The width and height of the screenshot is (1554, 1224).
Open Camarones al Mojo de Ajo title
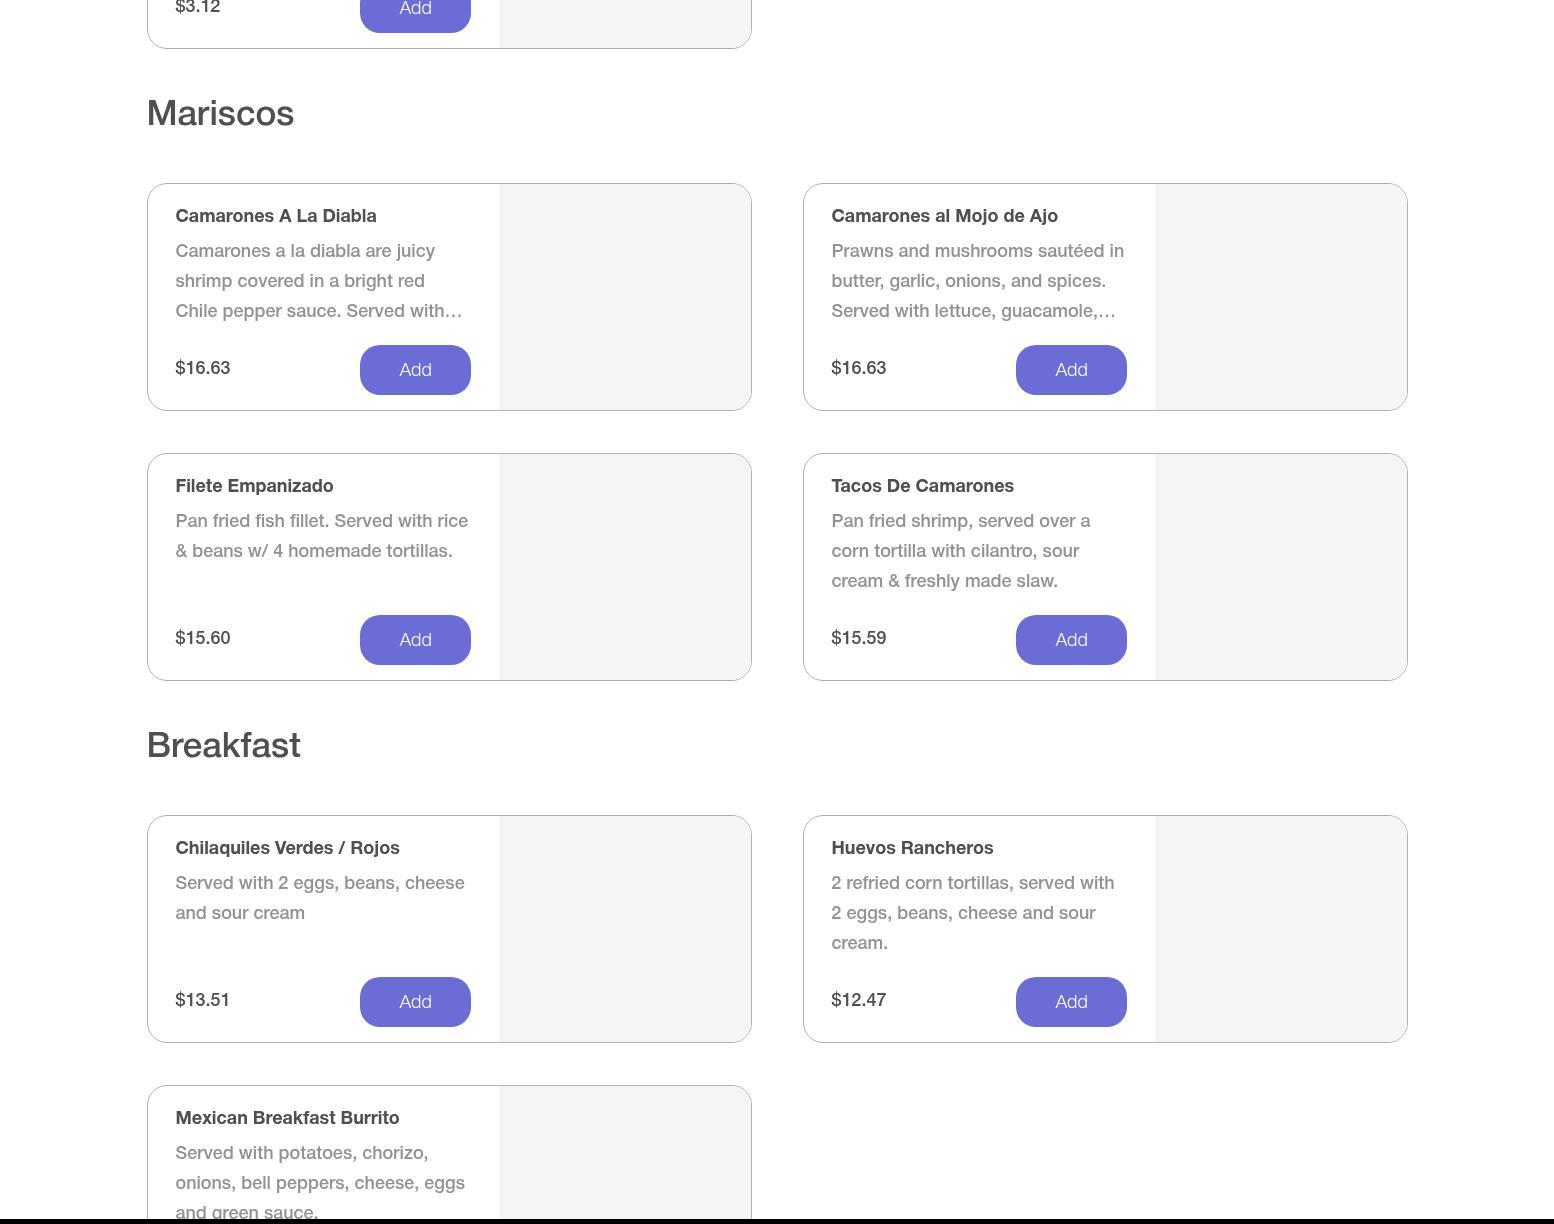(944, 216)
